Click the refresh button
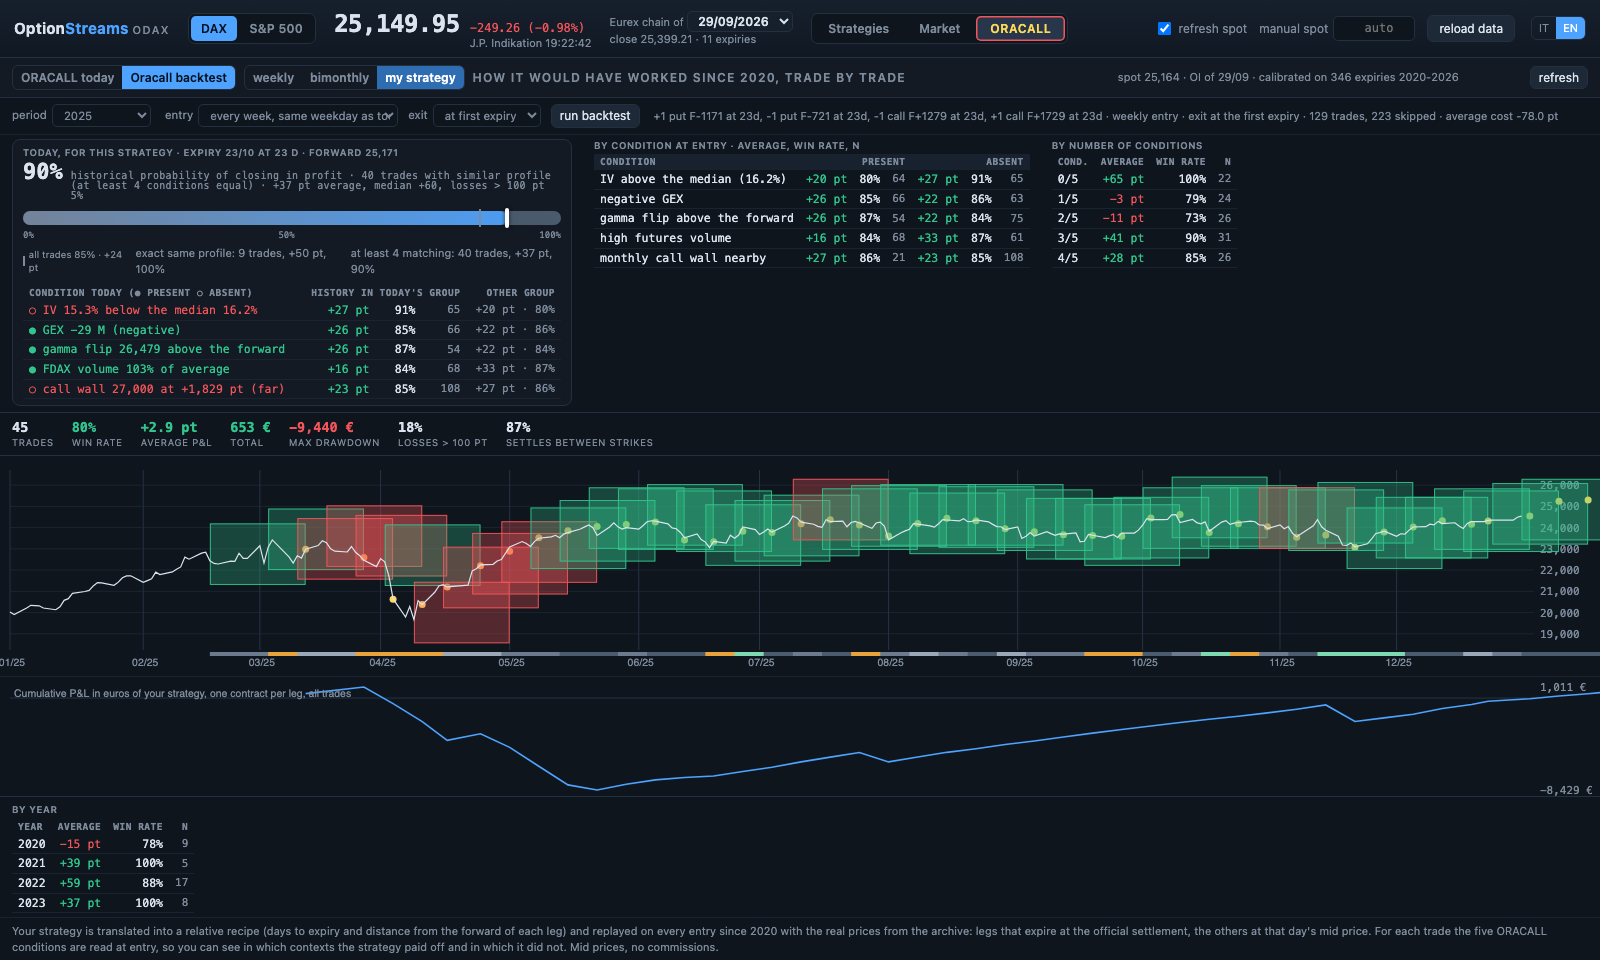The height and width of the screenshot is (960, 1600). click(x=1558, y=78)
